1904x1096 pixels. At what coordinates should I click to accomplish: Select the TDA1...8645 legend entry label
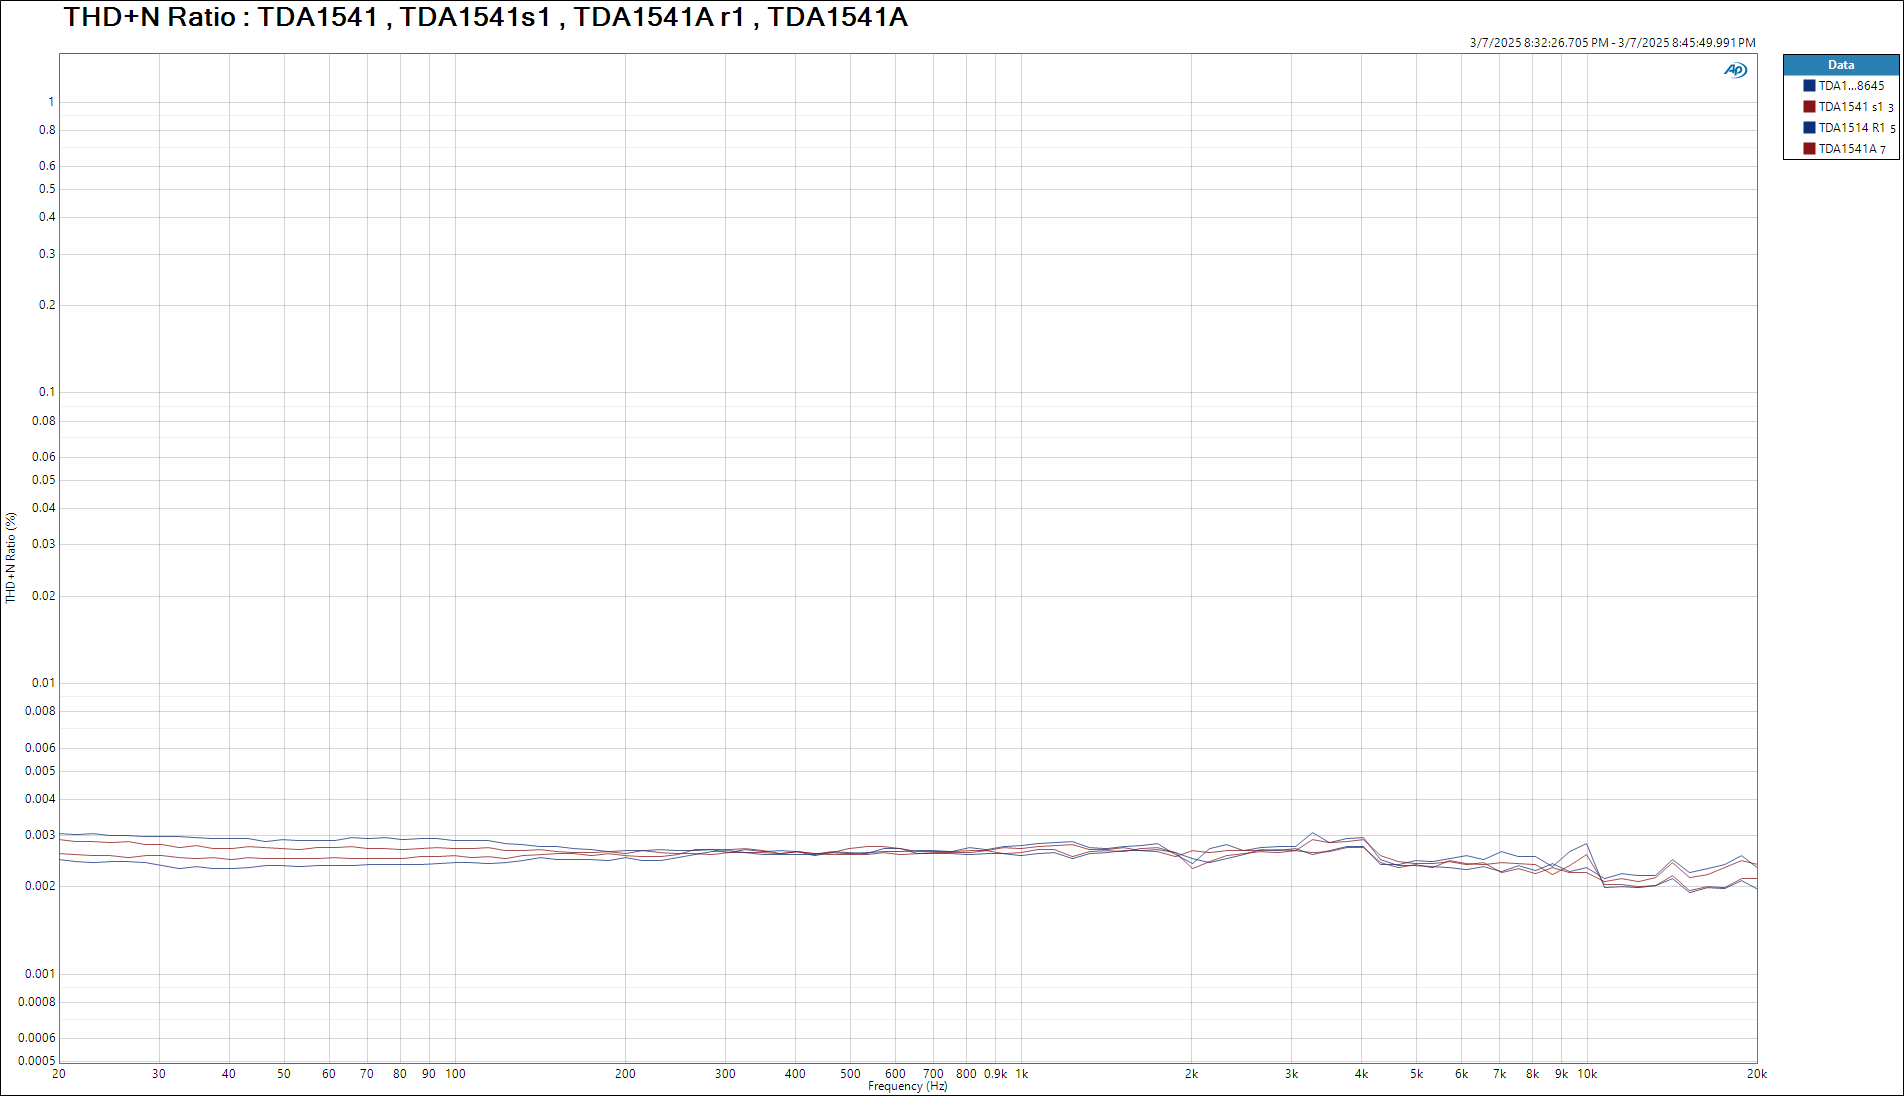(x=1851, y=86)
